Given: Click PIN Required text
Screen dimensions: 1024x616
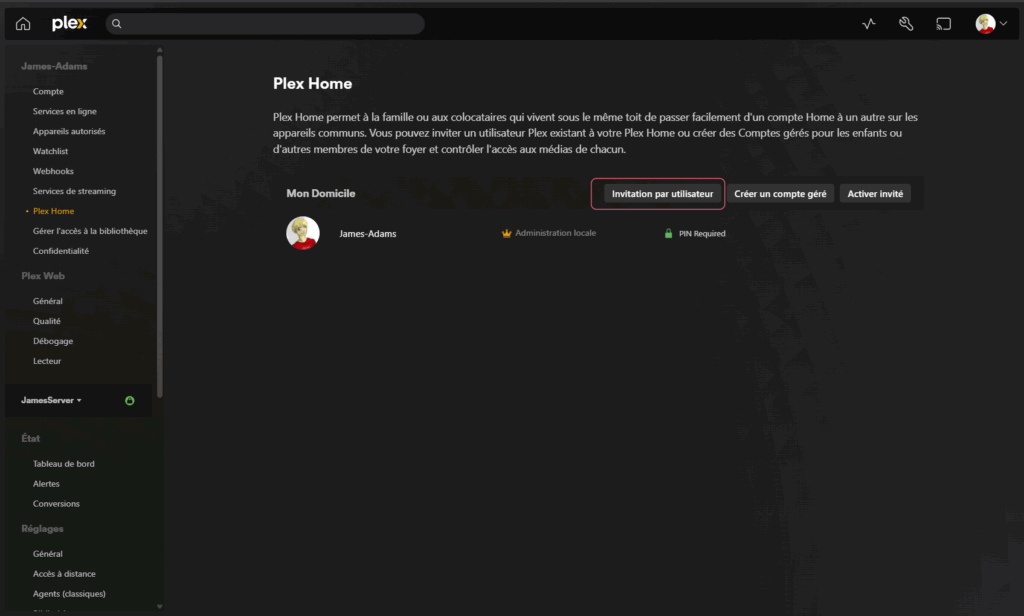Looking at the screenshot, I should point(702,234).
